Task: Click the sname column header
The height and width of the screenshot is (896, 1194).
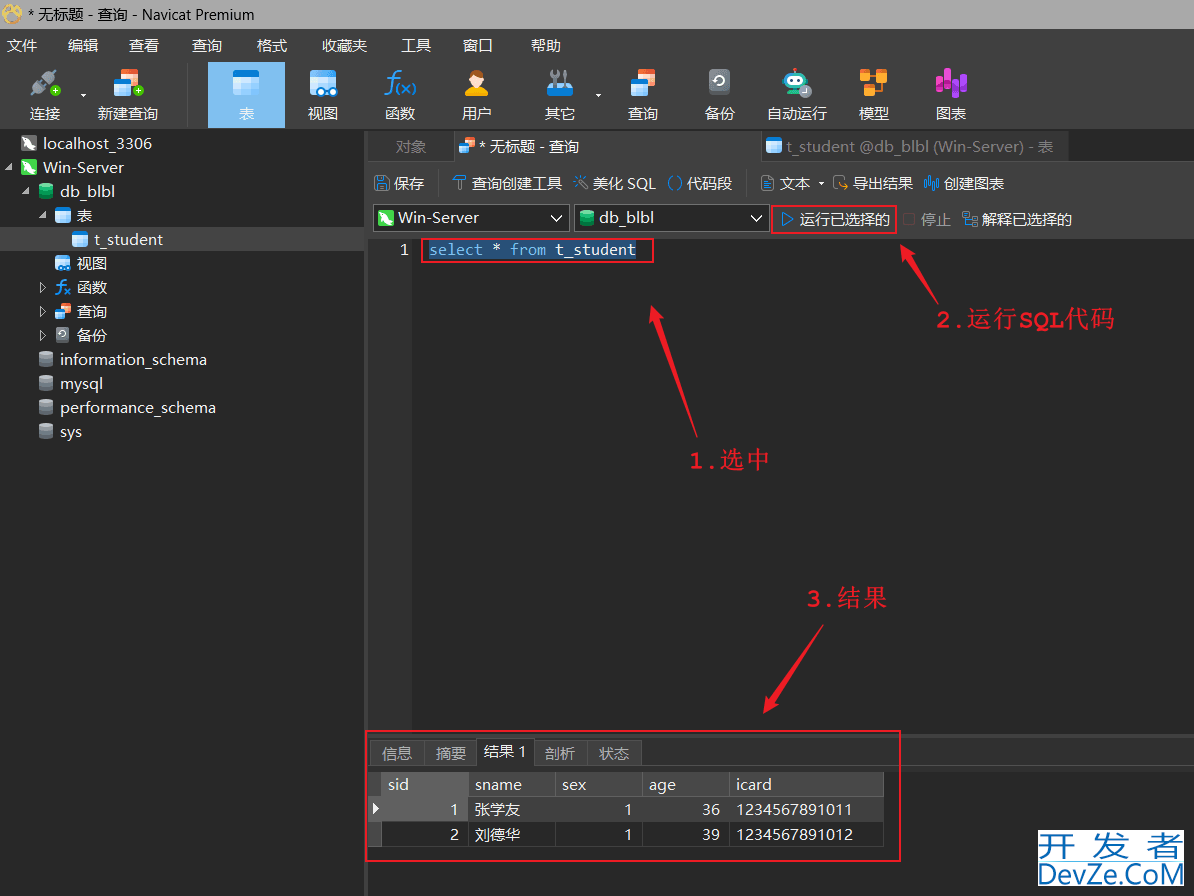Action: click(512, 785)
